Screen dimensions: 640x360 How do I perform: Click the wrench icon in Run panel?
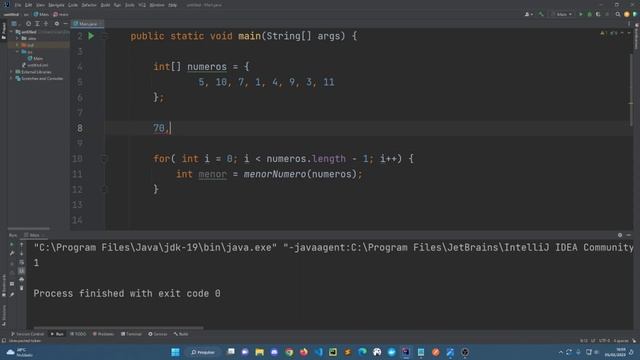pos(12,253)
